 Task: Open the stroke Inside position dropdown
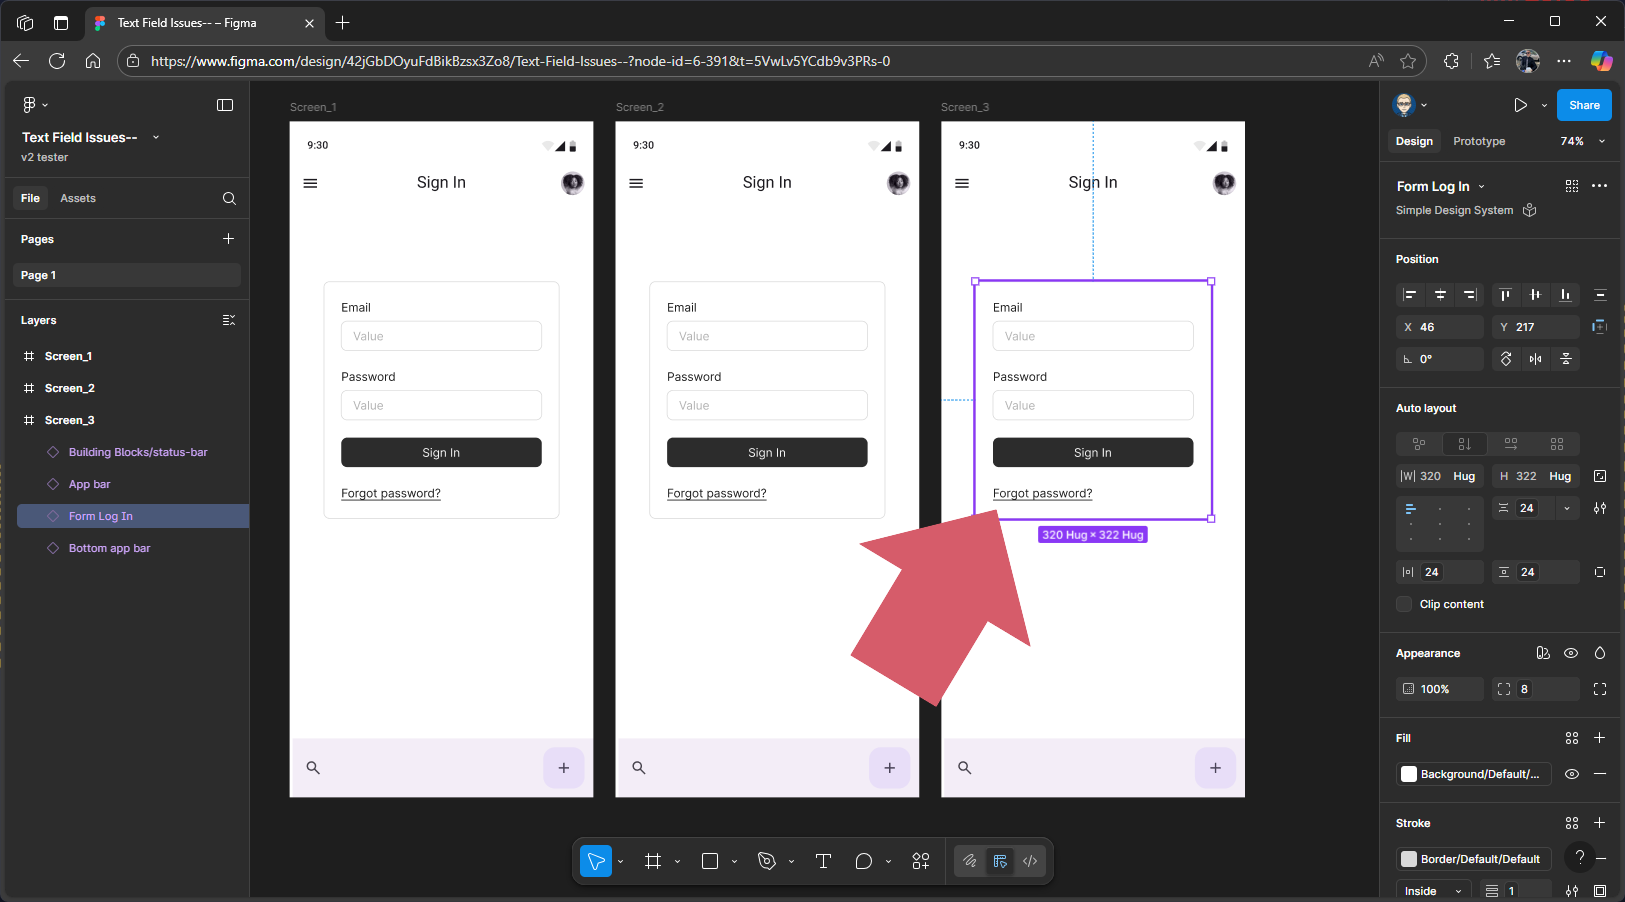pyautogui.click(x=1433, y=891)
